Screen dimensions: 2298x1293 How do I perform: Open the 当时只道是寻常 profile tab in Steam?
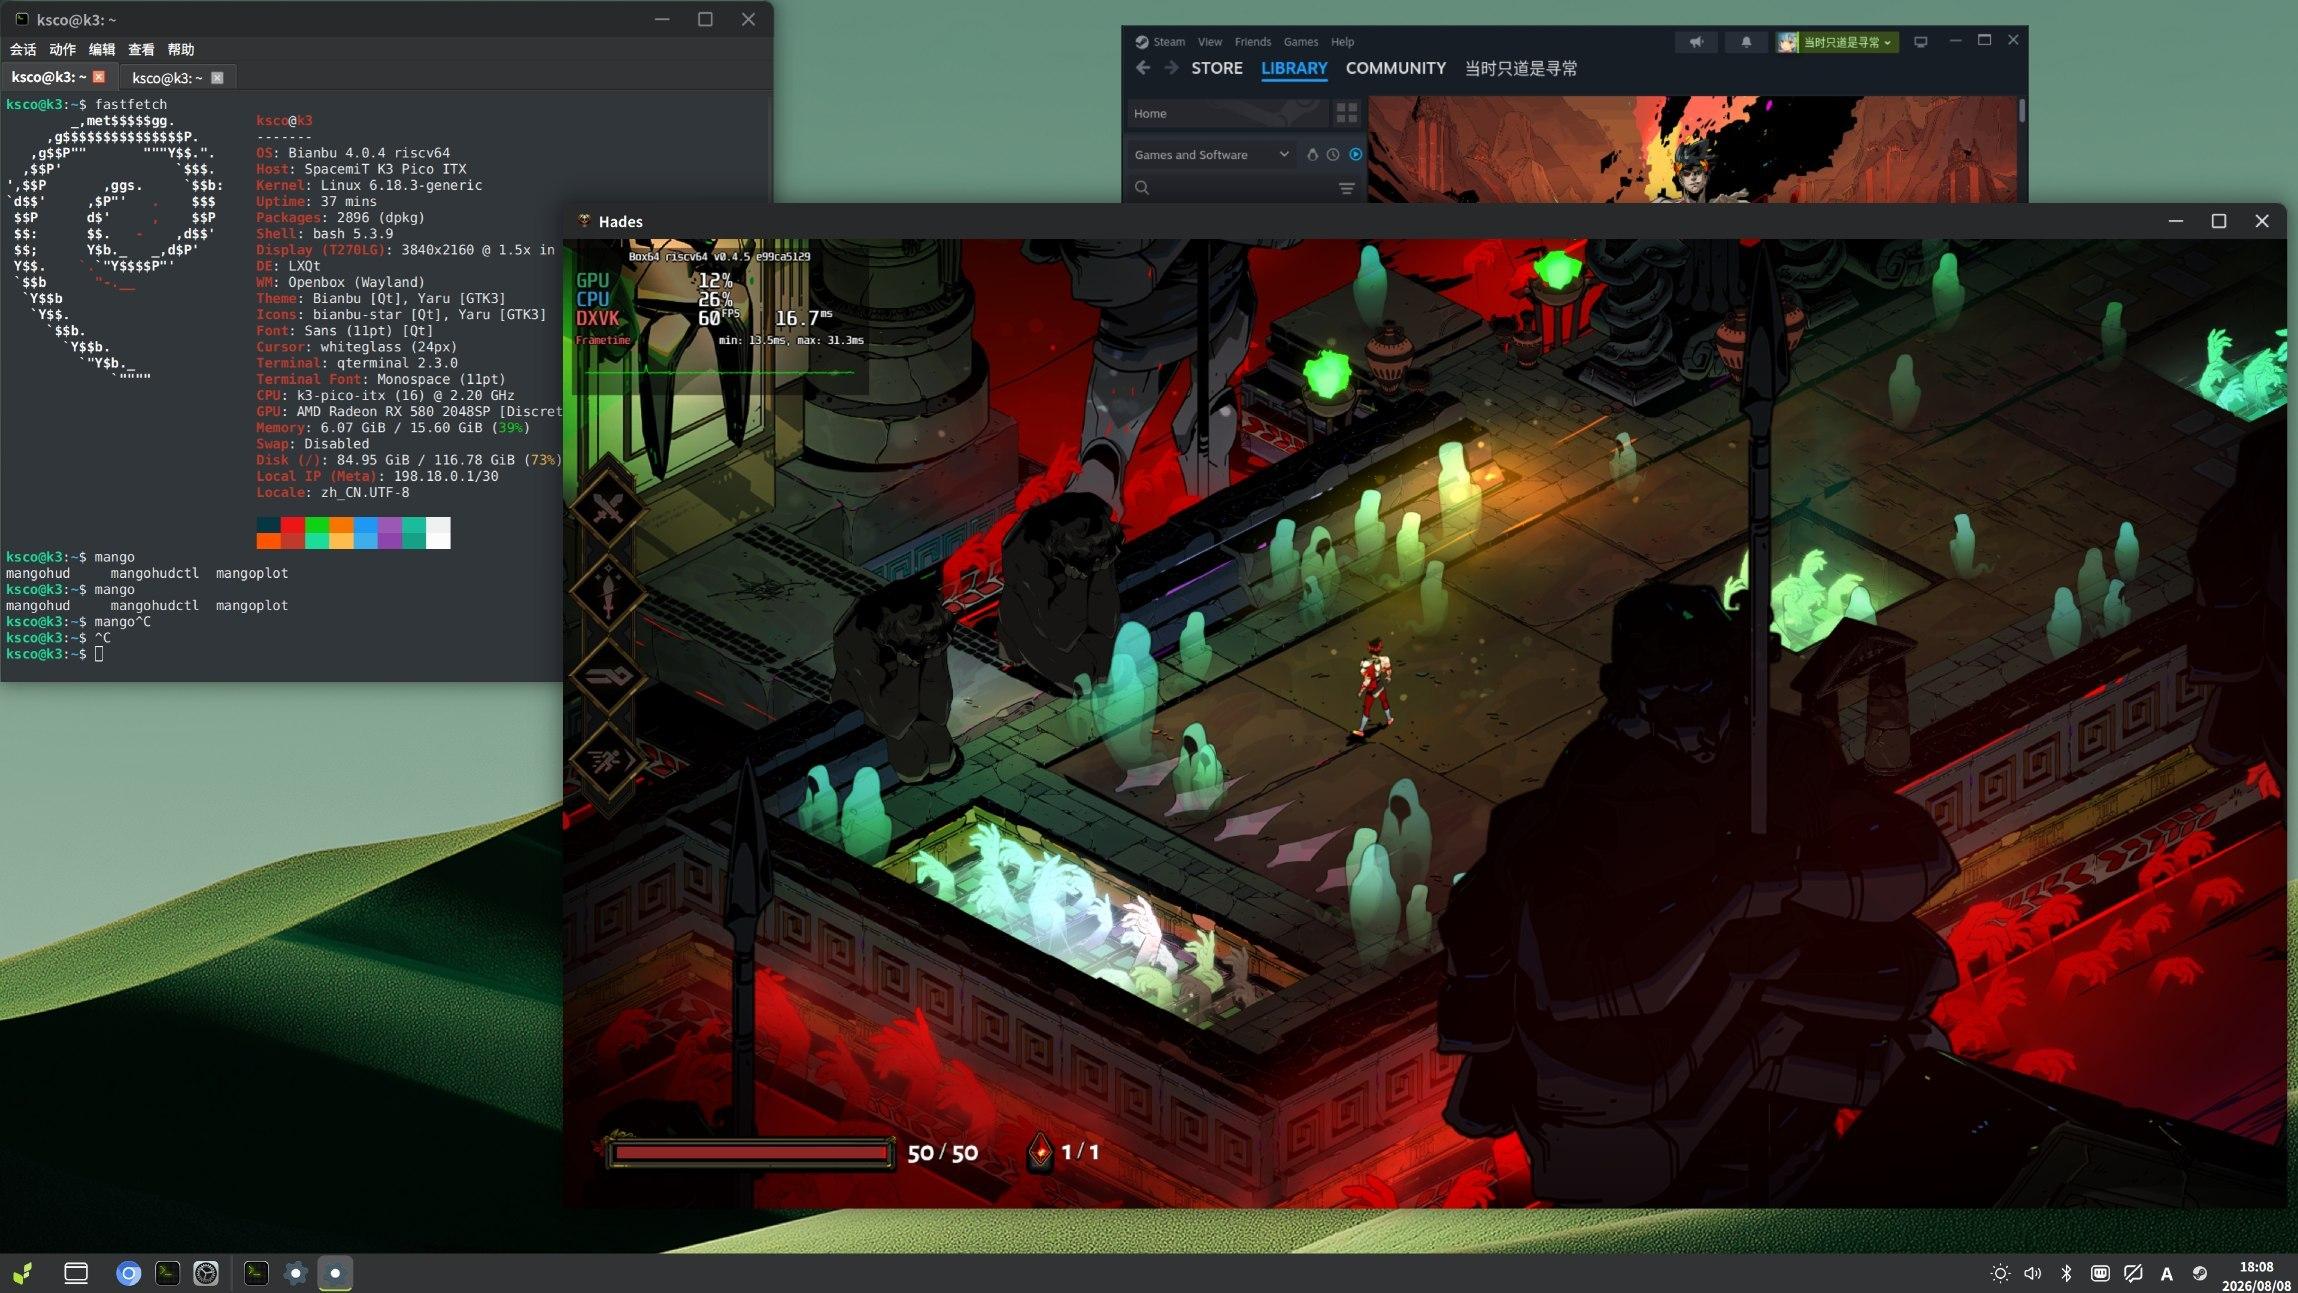click(x=1521, y=68)
